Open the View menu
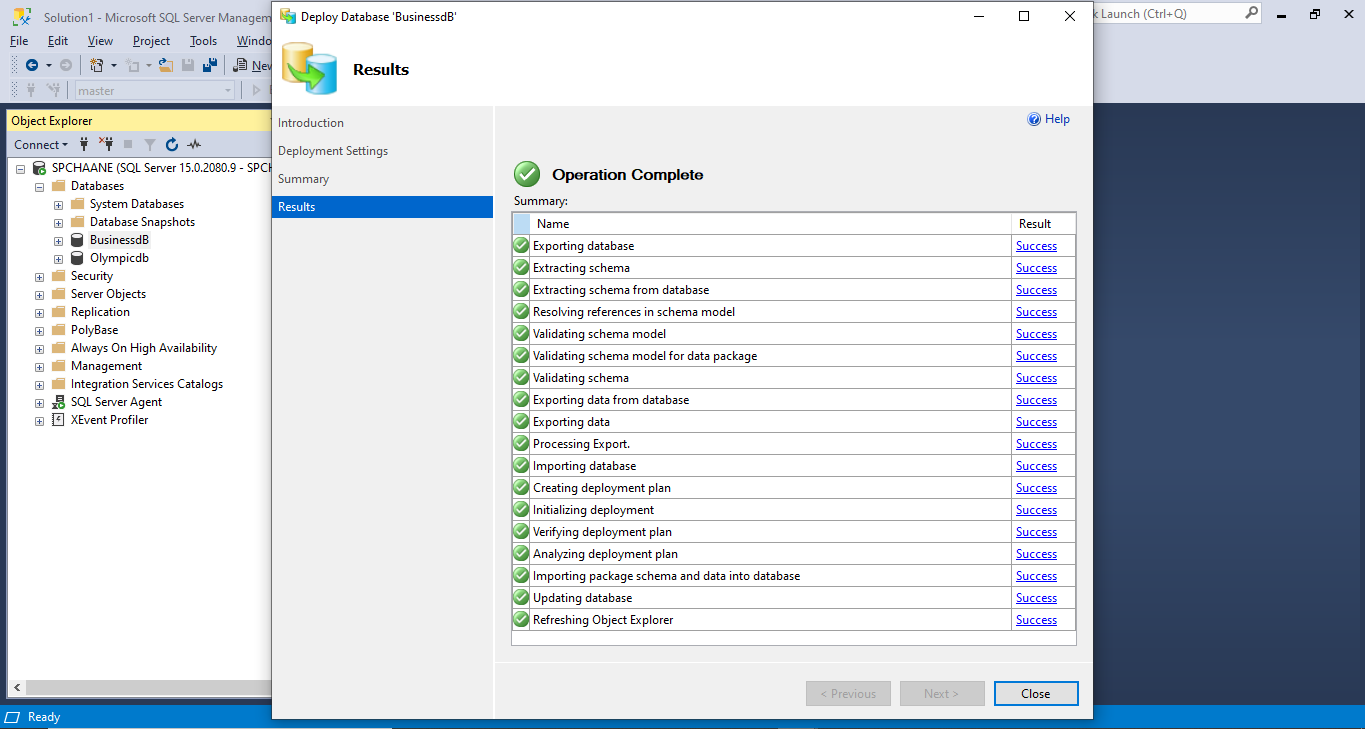The height and width of the screenshot is (729, 1365). [100, 41]
